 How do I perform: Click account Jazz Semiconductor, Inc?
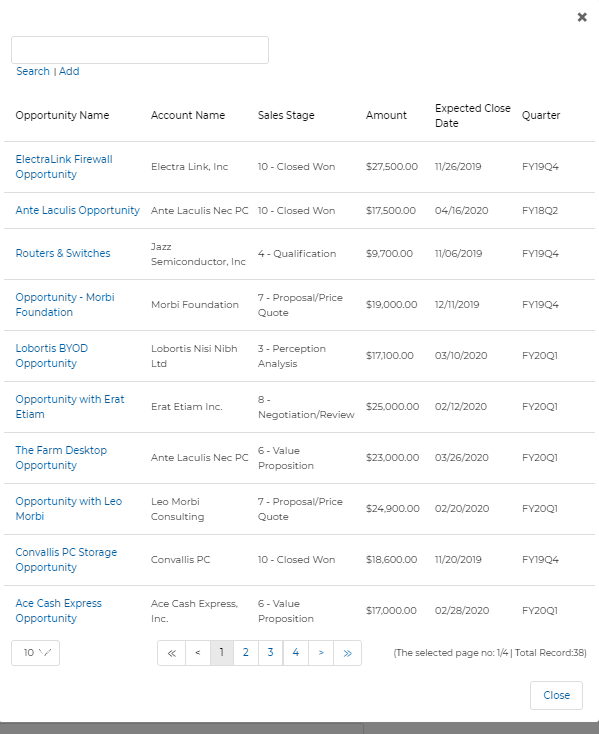click(x=198, y=254)
